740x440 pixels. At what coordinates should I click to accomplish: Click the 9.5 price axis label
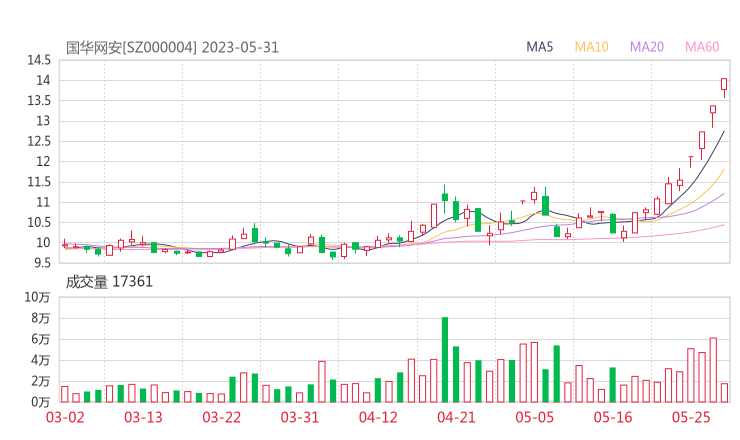click(x=42, y=262)
